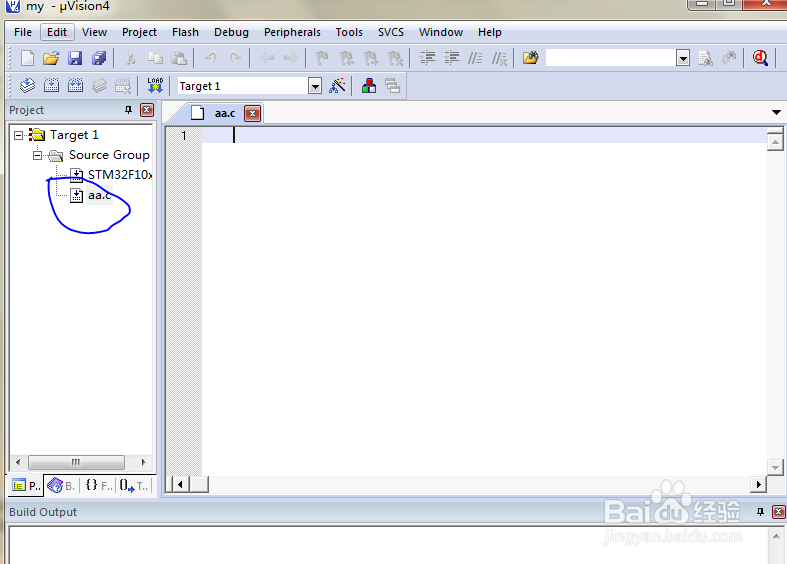This screenshot has width=787, height=564.
Task: Navigate backwards arrow
Action: tap(267, 58)
